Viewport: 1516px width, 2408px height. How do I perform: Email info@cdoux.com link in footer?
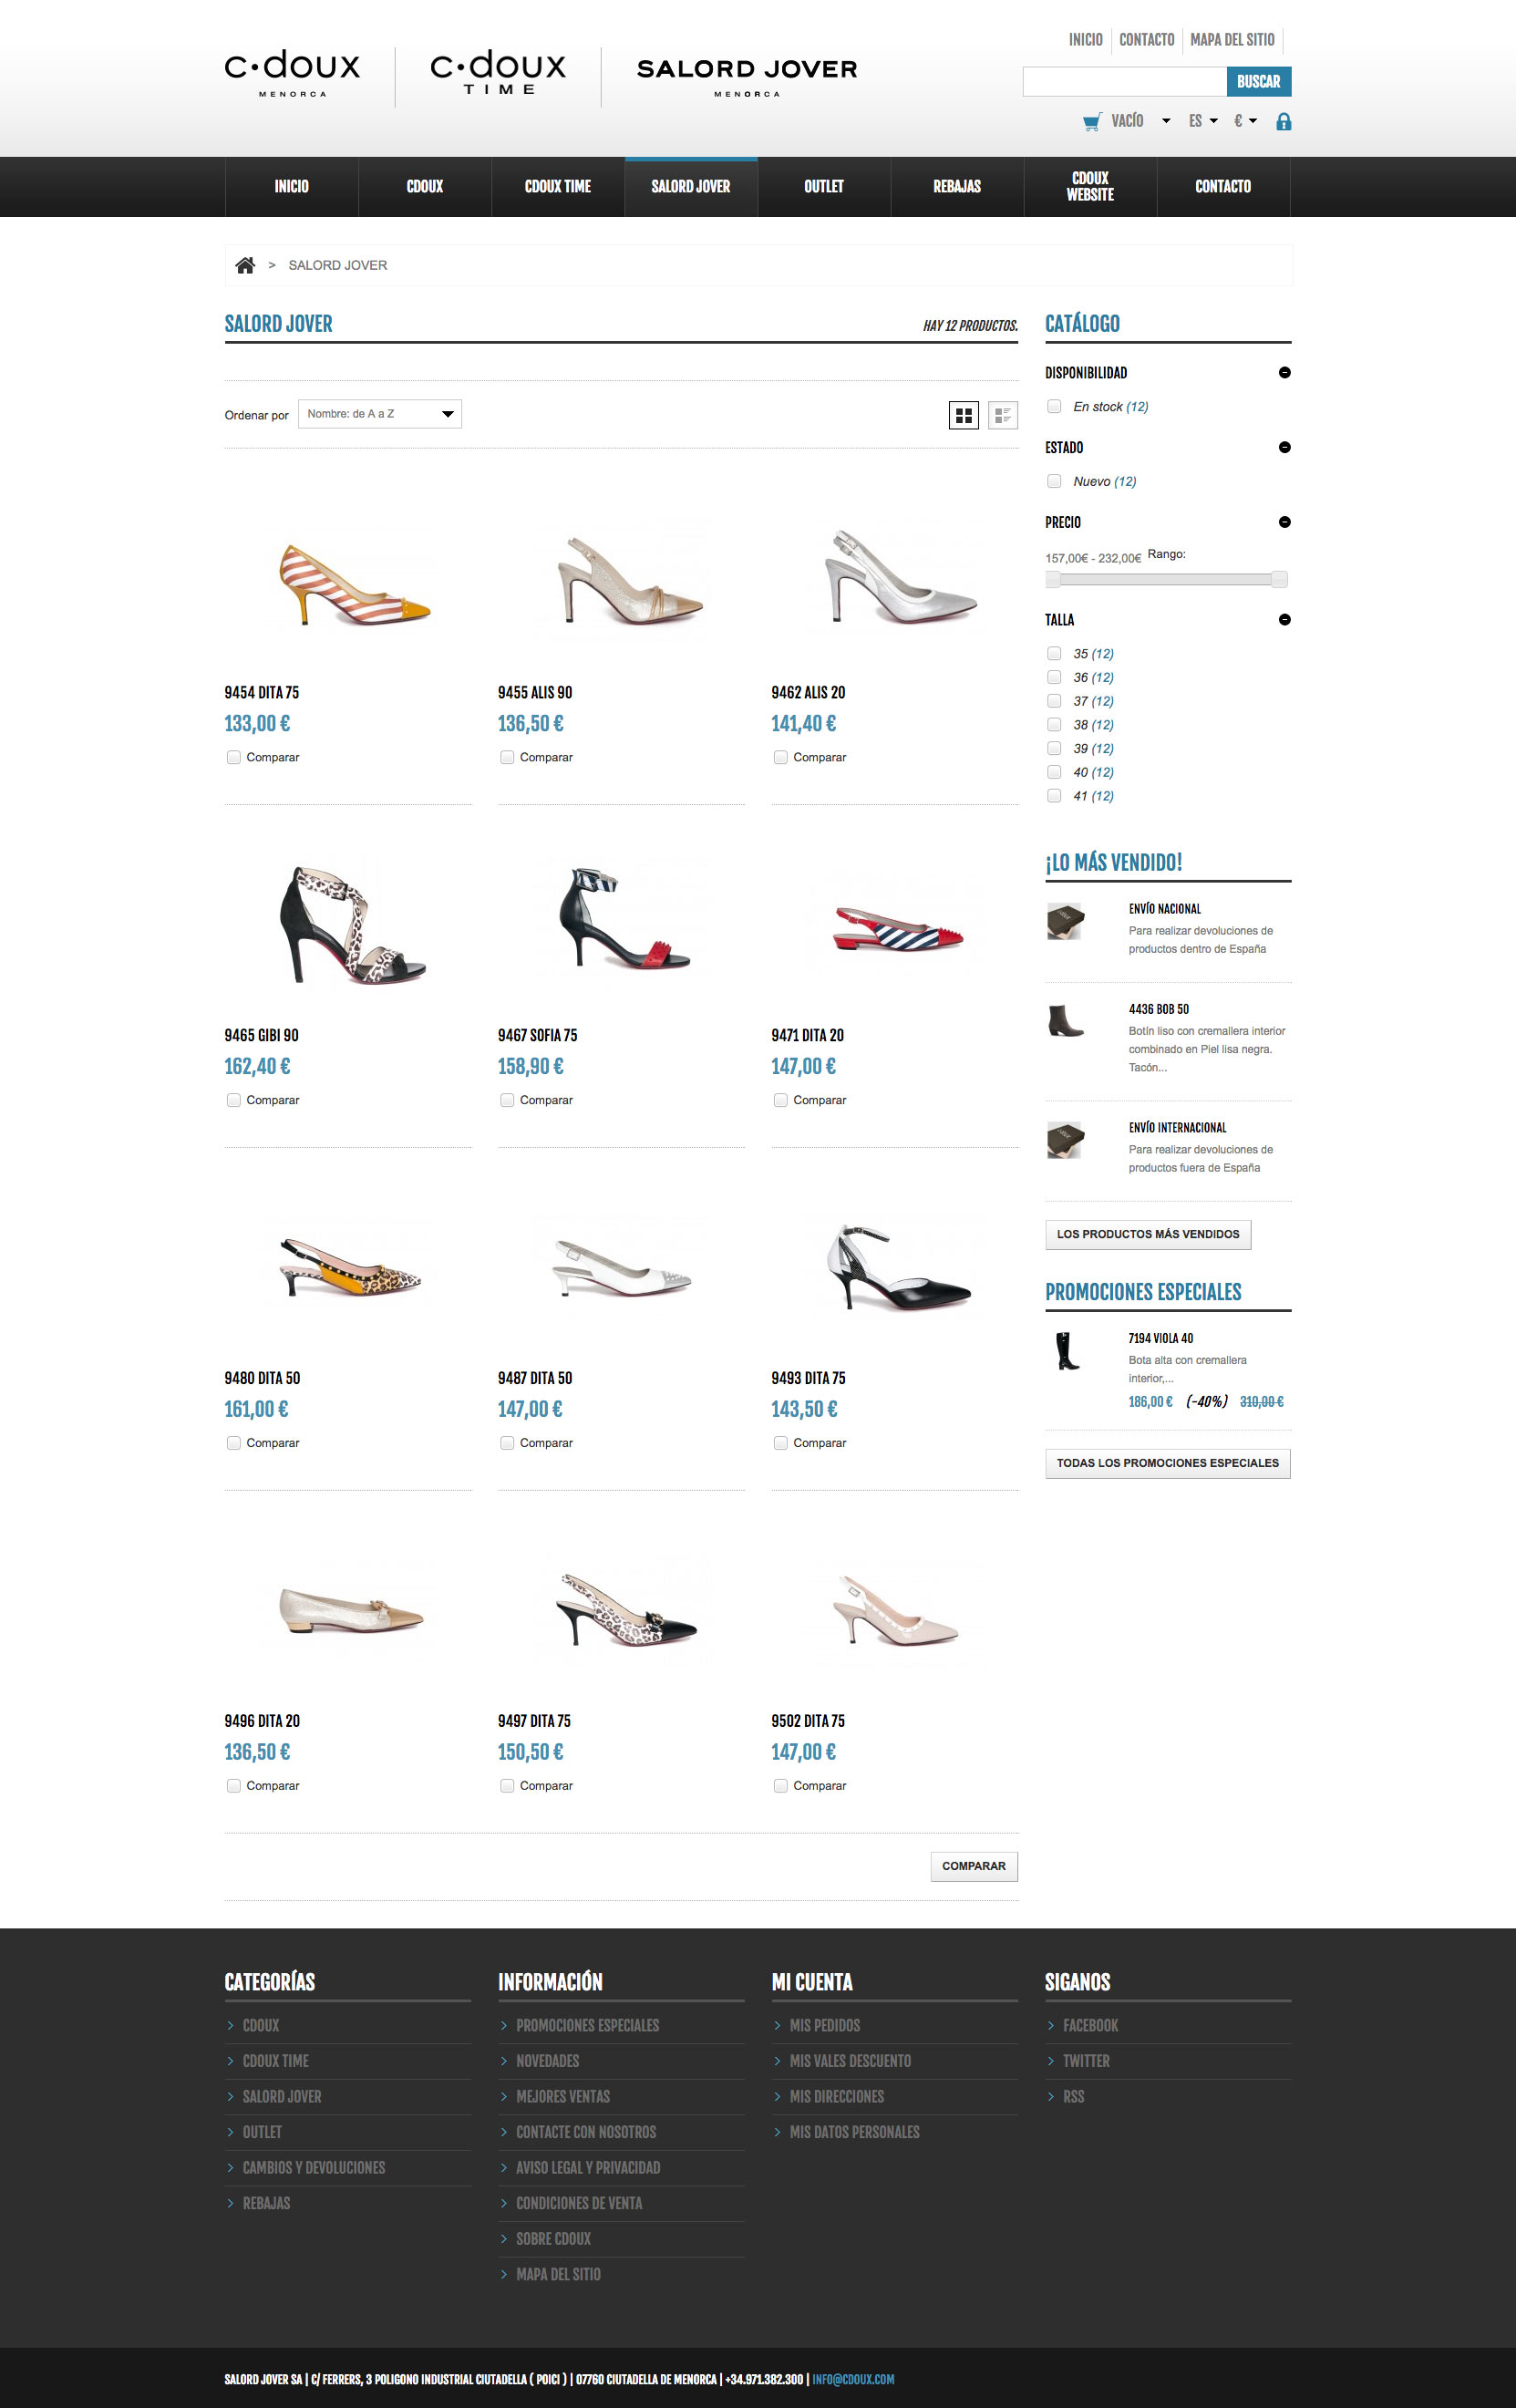coord(853,2379)
